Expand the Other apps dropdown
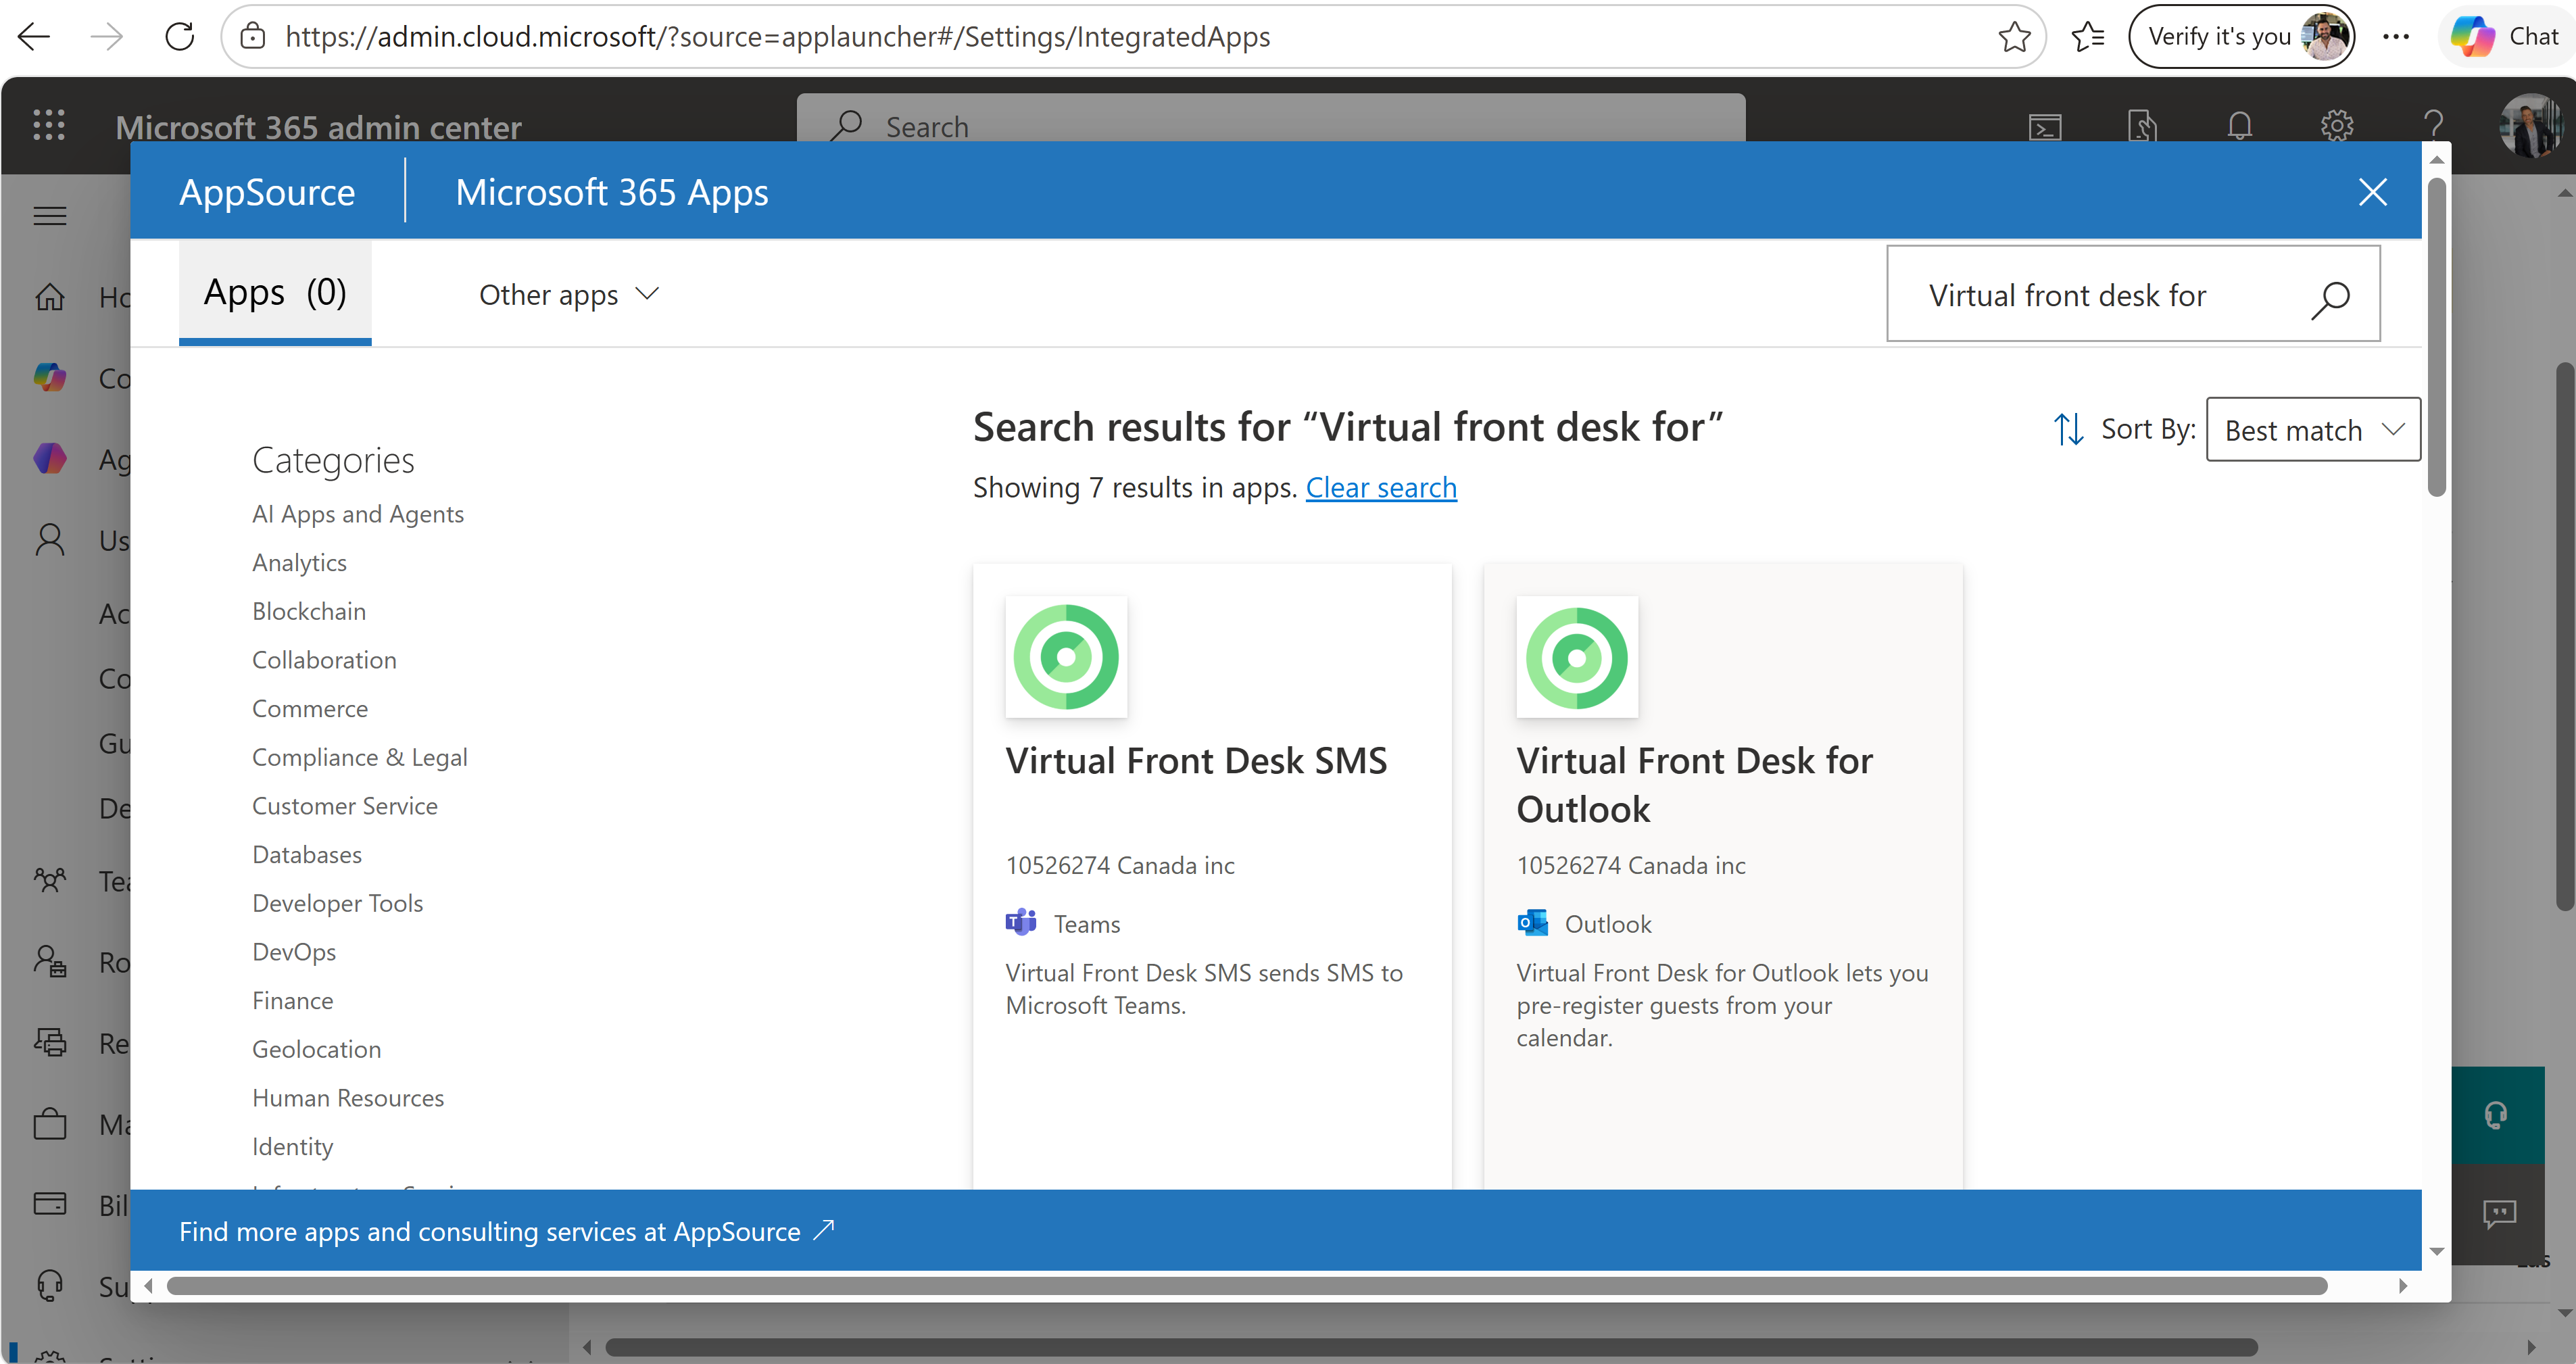 [568, 295]
